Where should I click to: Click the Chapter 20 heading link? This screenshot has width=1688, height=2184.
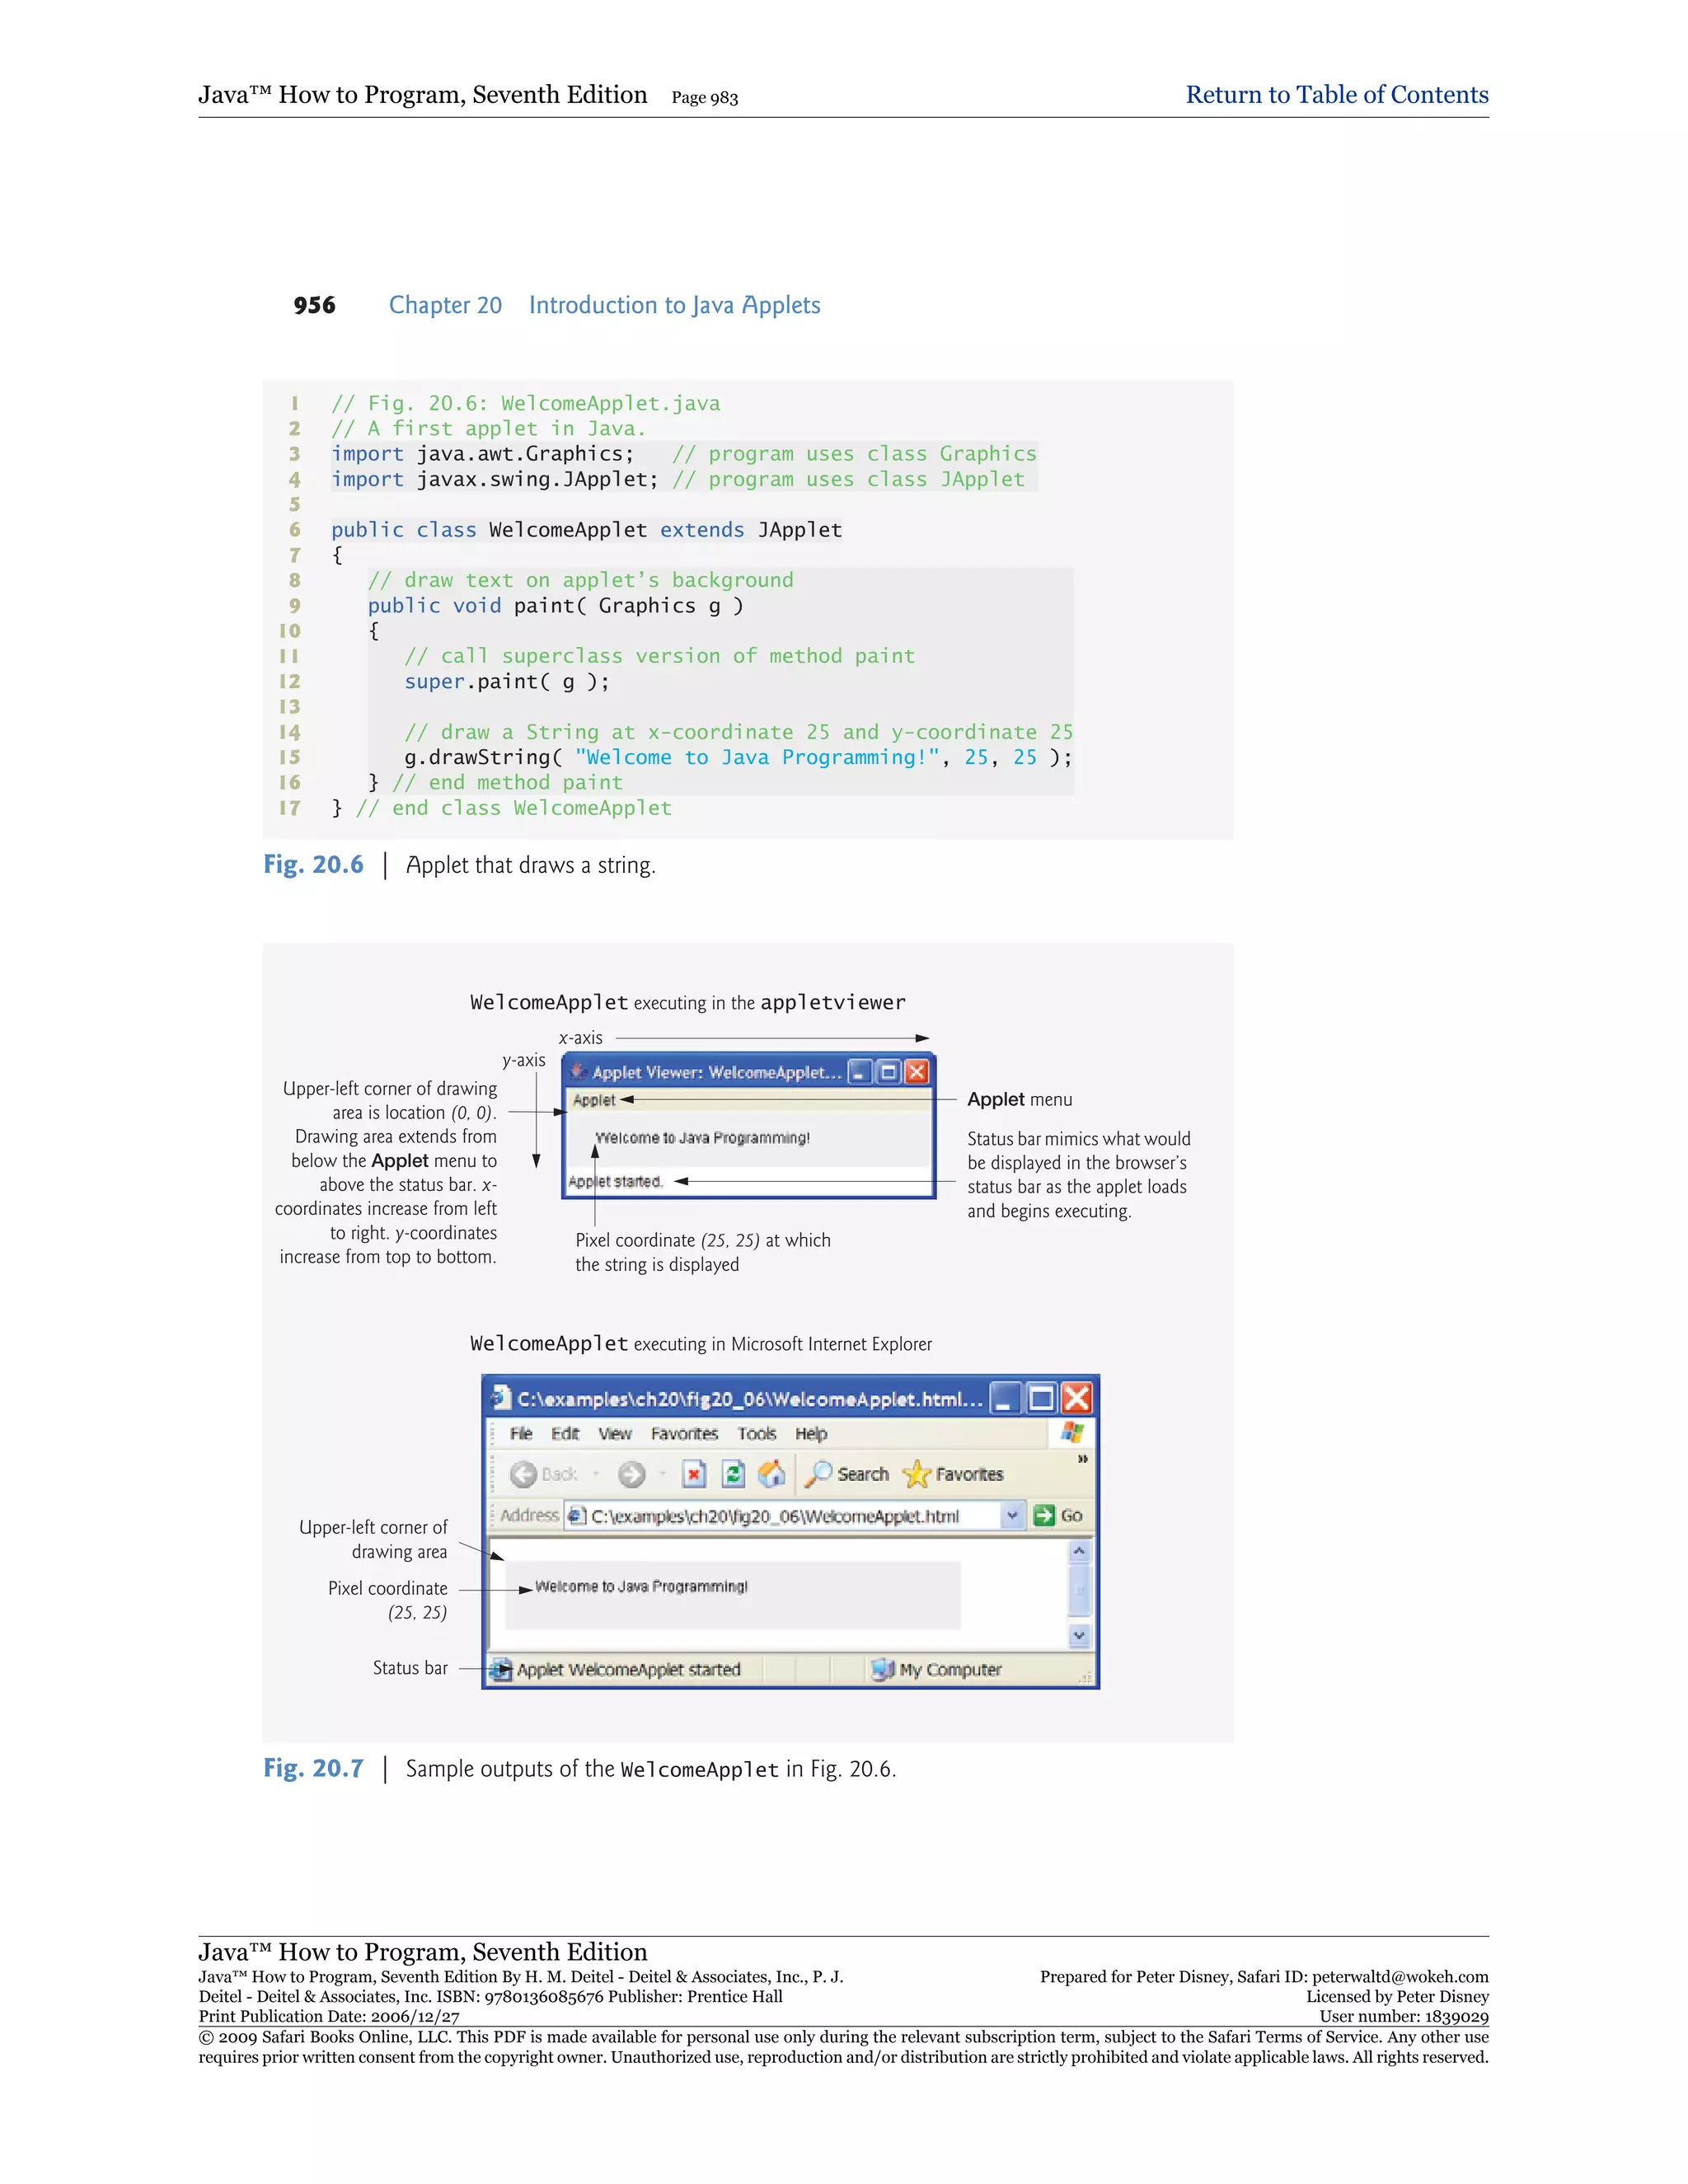(445, 305)
